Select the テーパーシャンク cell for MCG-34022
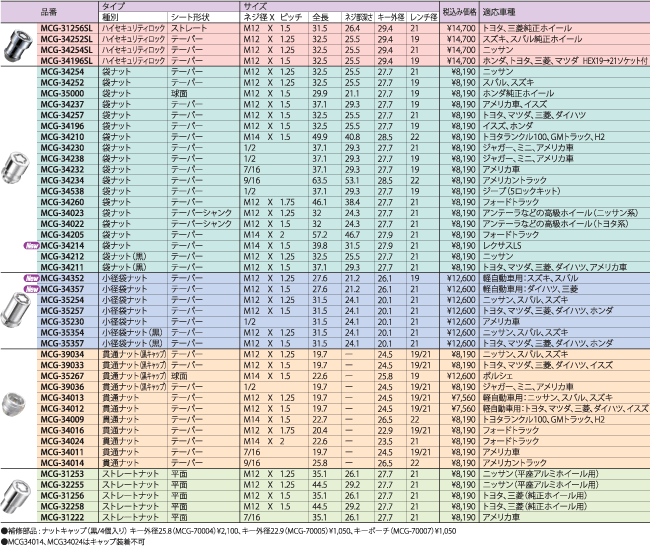This screenshot has height=546, width=650. point(201,224)
